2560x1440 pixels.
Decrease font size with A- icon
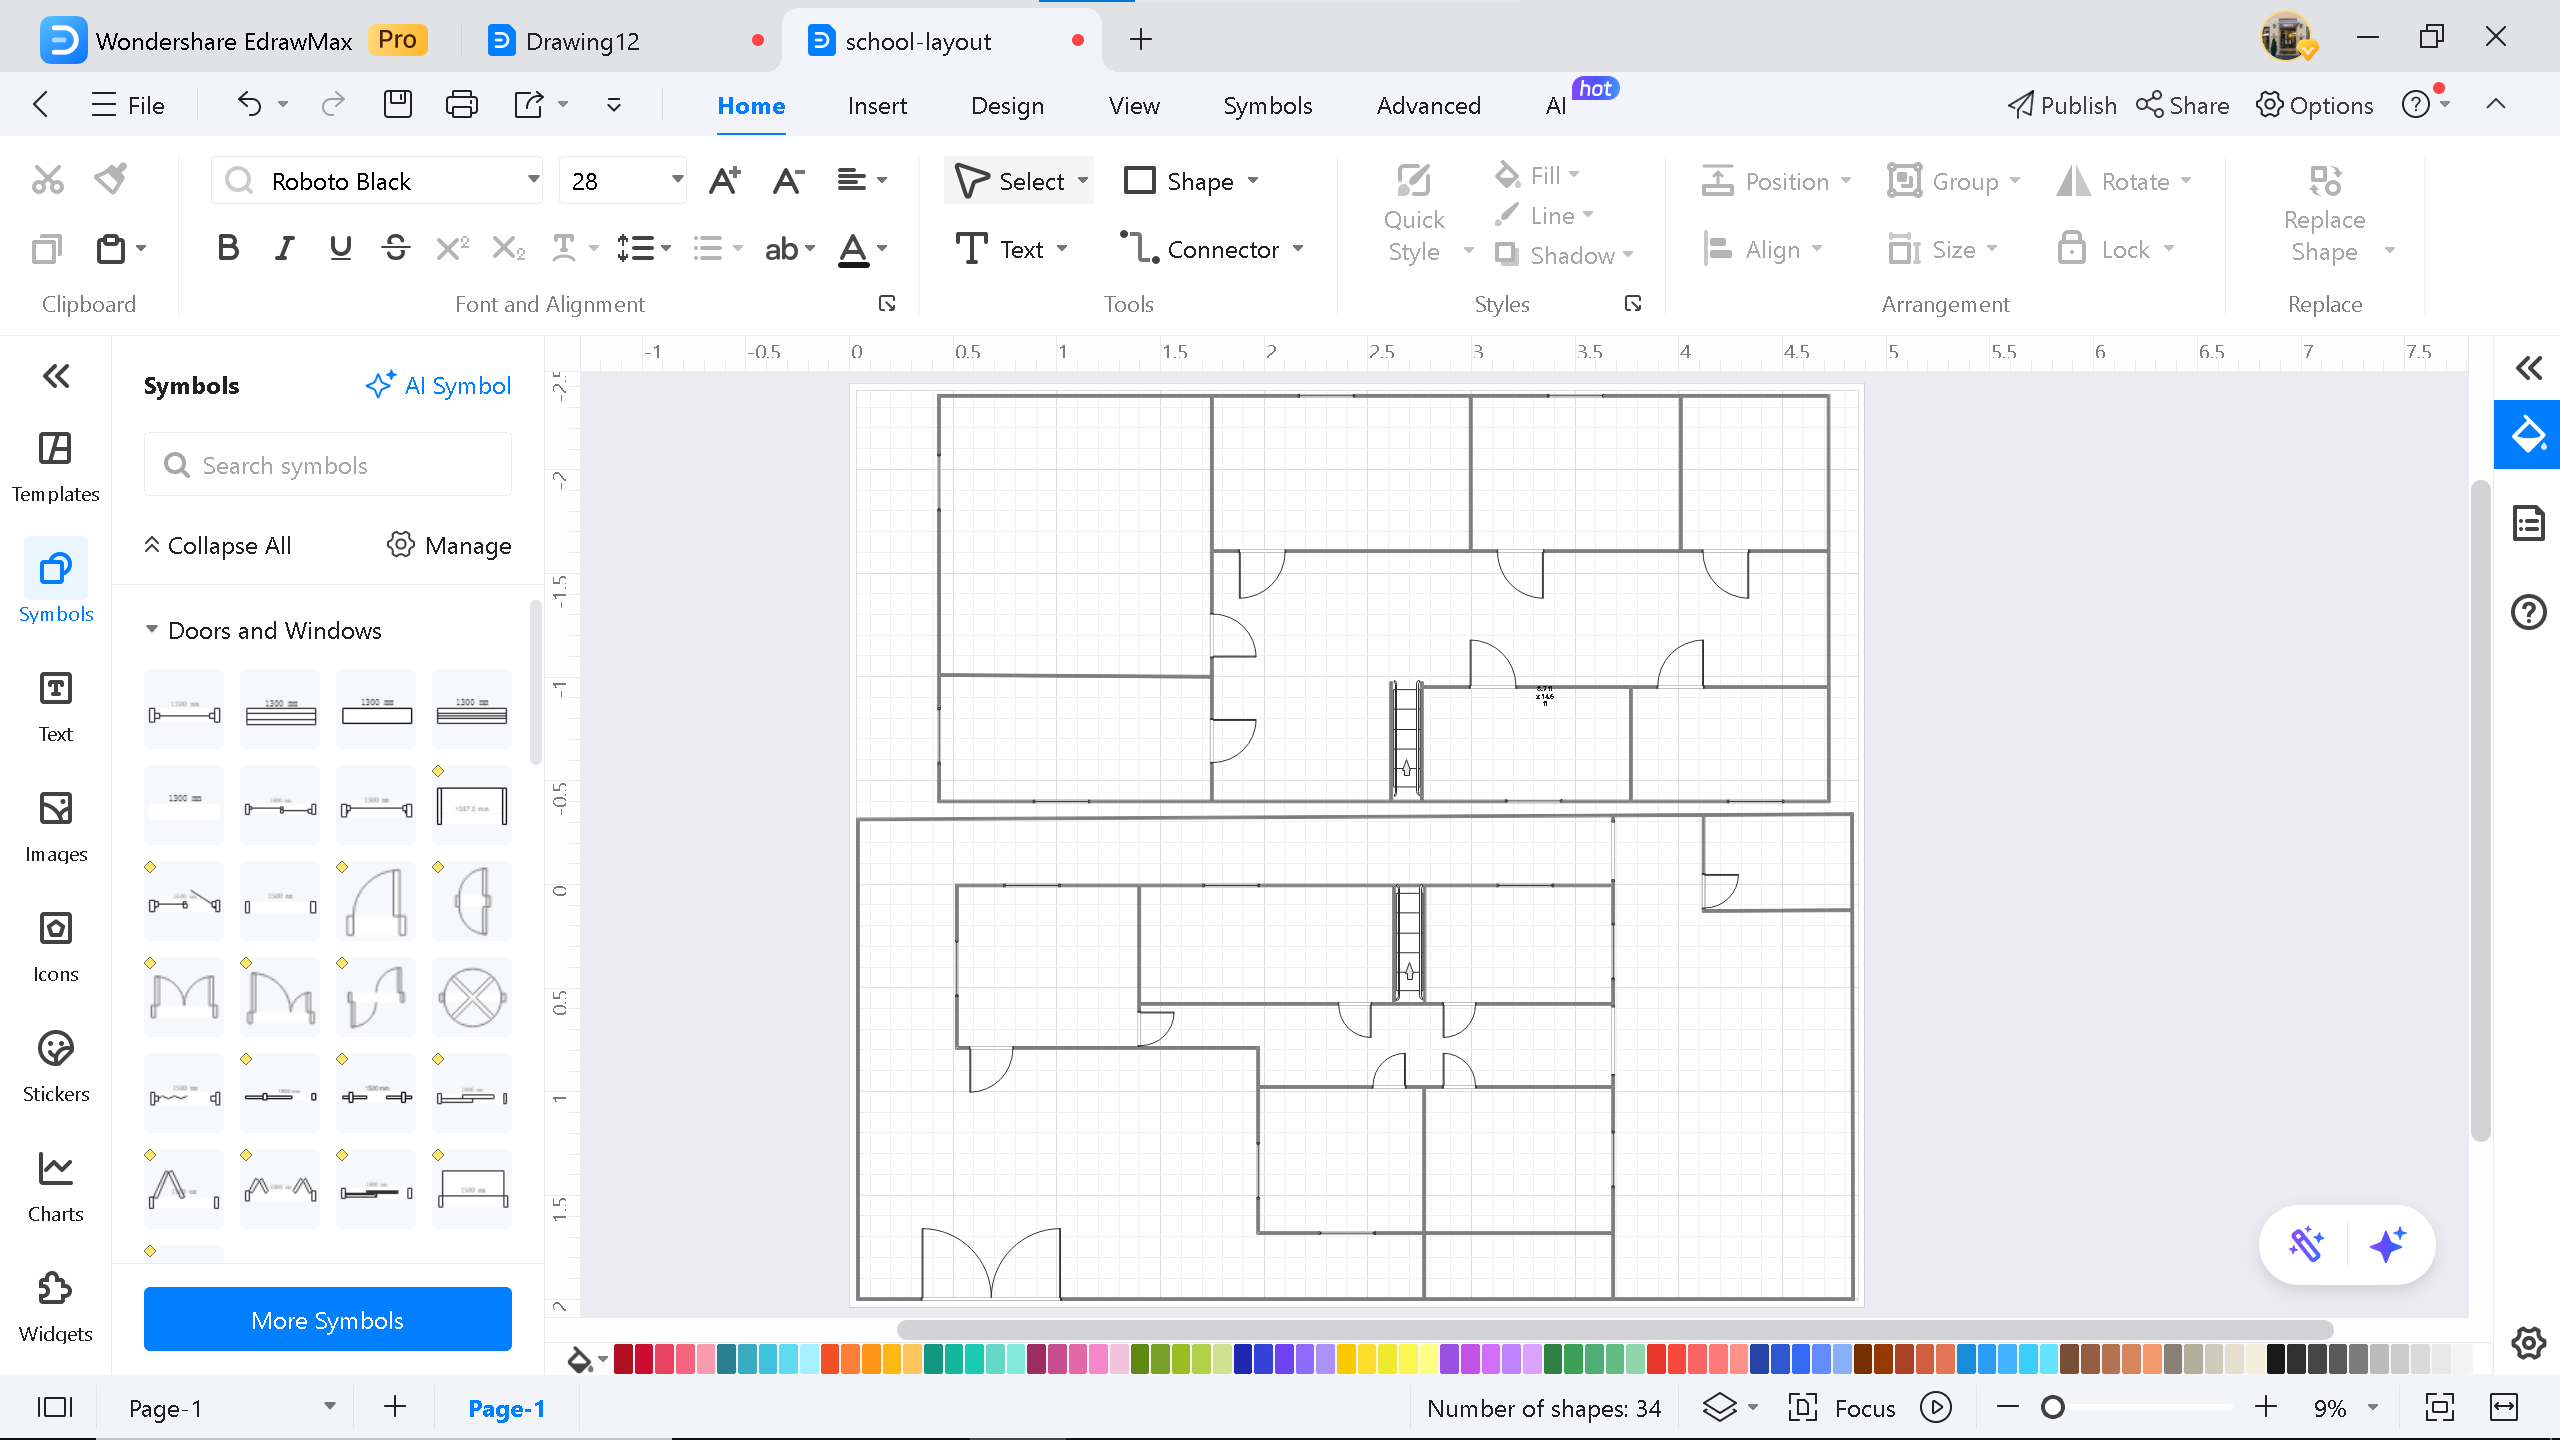[788, 181]
